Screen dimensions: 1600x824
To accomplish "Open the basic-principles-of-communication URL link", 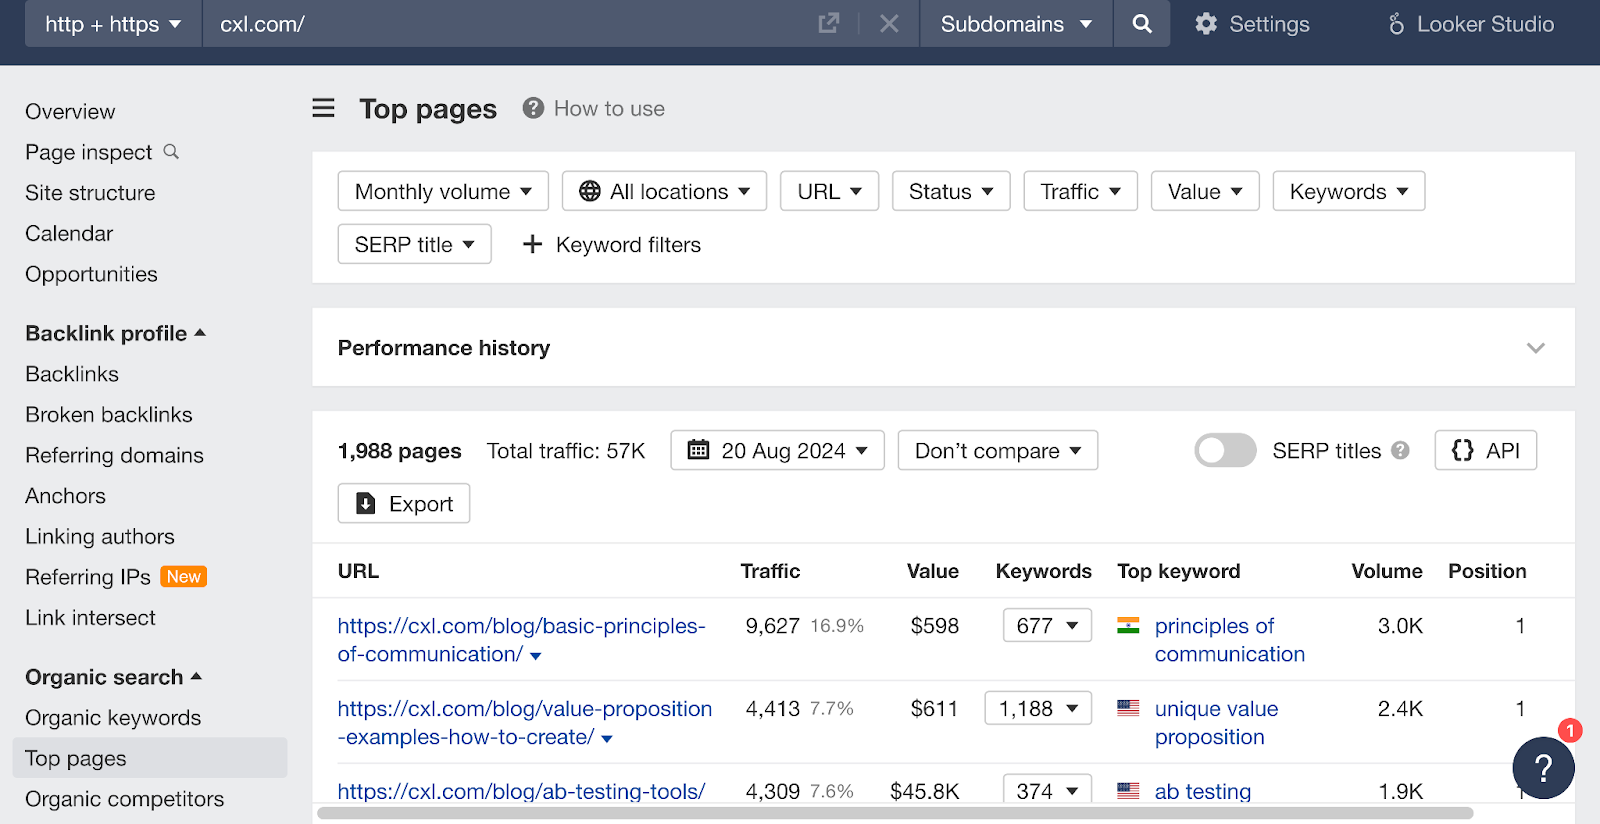I will pos(521,640).
